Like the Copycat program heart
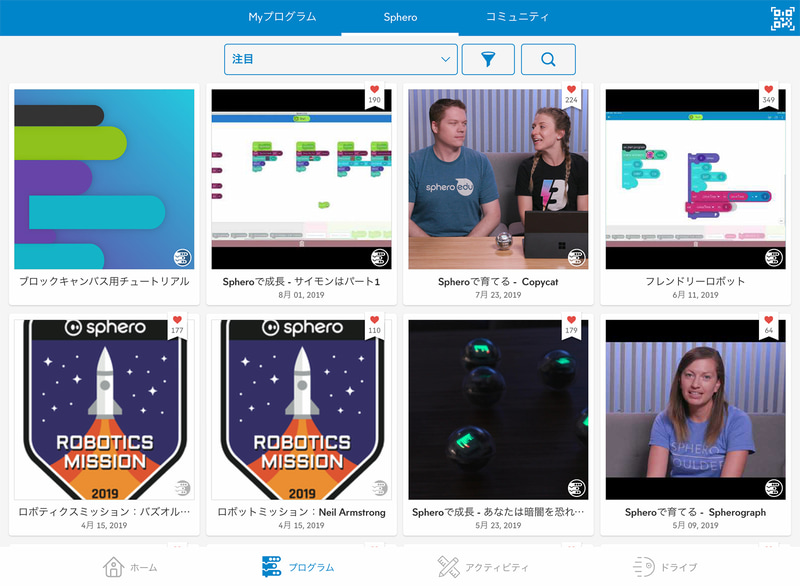 click(571, 89)
